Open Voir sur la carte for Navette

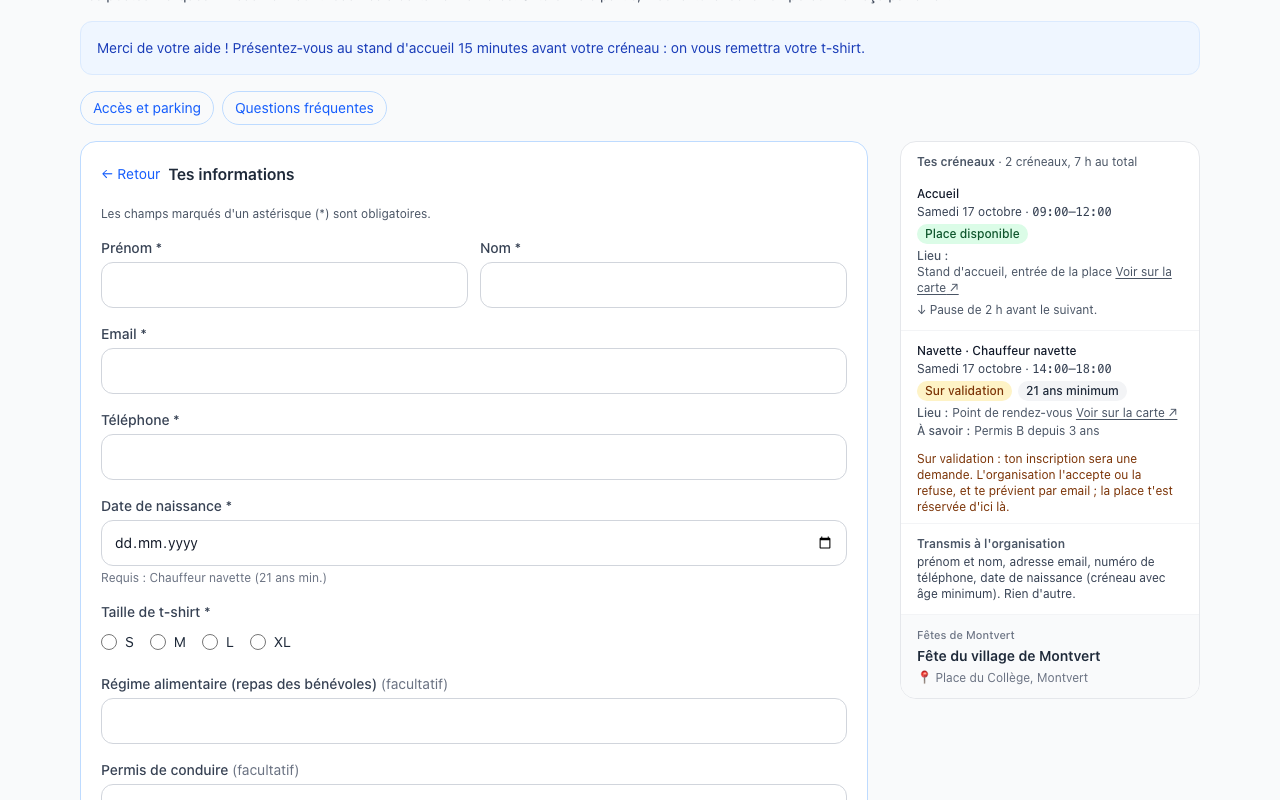pos(1127,413)
